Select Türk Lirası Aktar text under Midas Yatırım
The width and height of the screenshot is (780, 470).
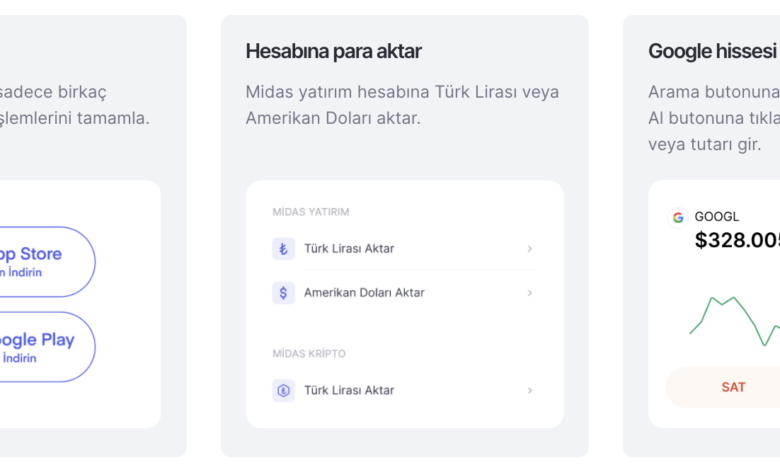(349, 249)
